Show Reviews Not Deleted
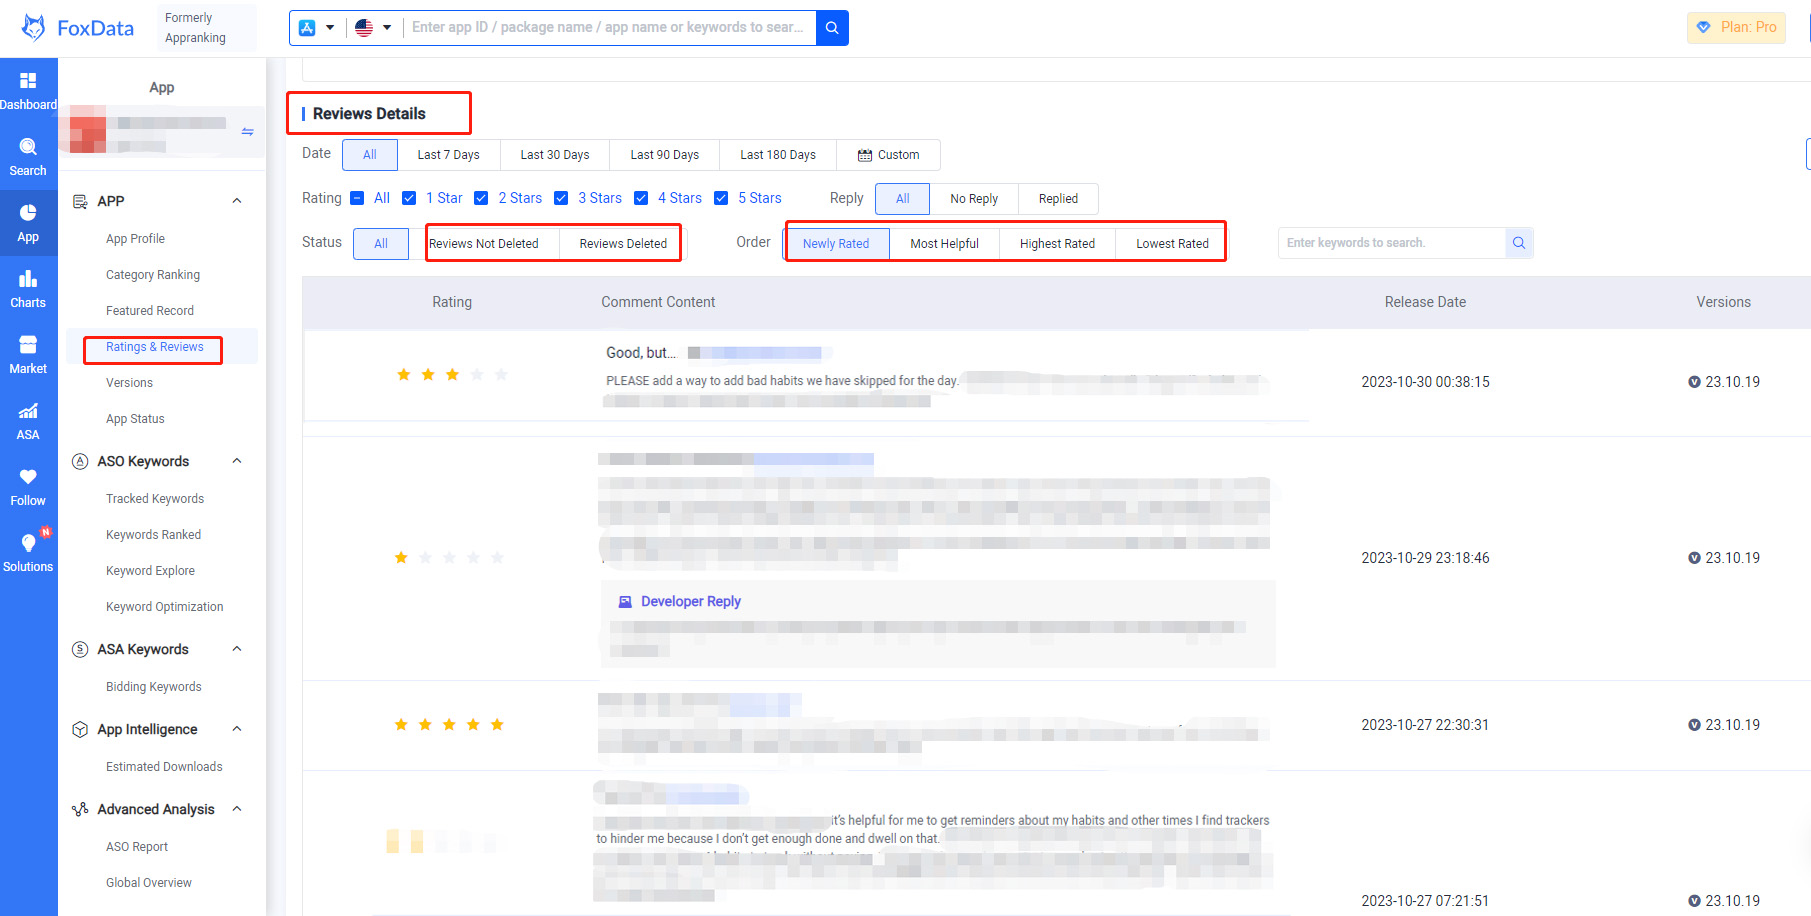 [484, 244]
